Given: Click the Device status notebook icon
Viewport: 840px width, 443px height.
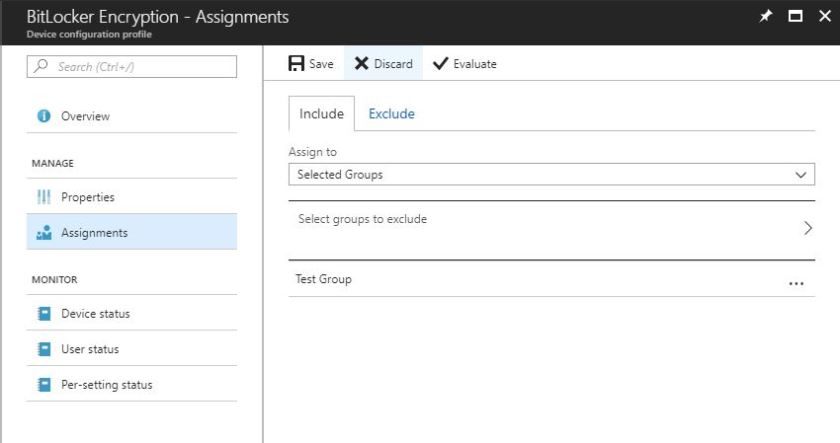Looking at the screenshot, I should 44,313.
